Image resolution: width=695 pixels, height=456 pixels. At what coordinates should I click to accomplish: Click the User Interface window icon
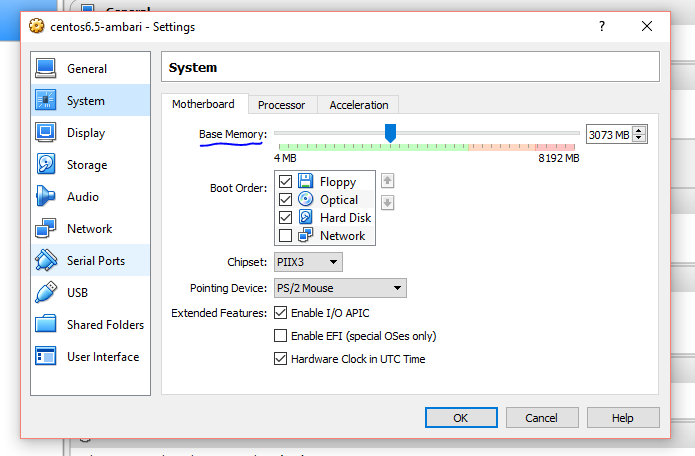coord(46,356)
